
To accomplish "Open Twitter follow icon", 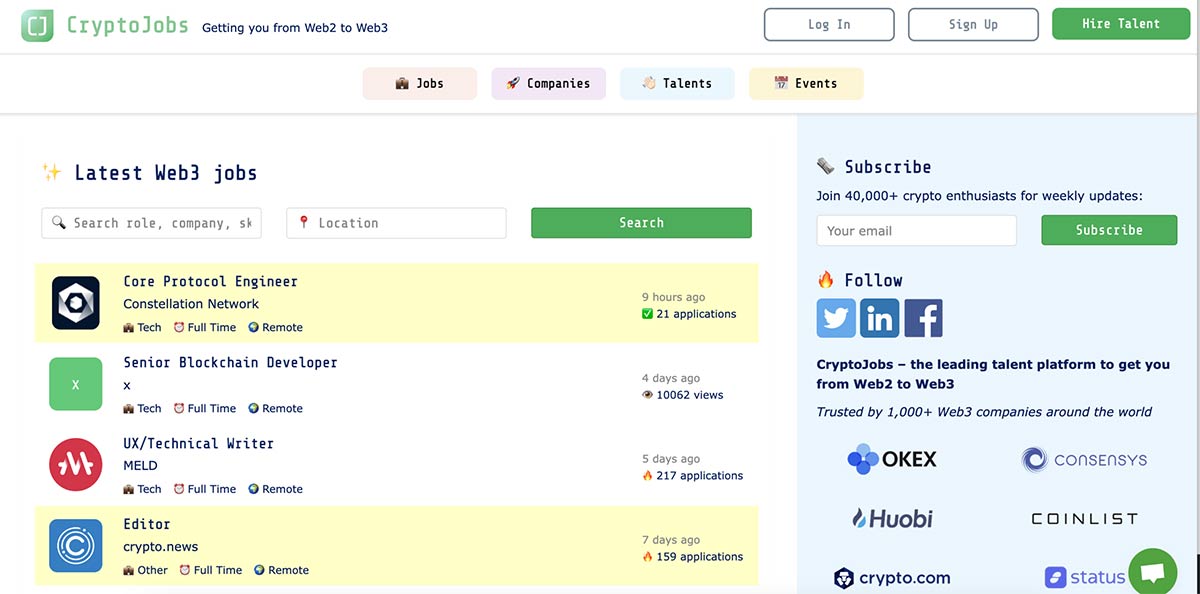I will (836, 318).
